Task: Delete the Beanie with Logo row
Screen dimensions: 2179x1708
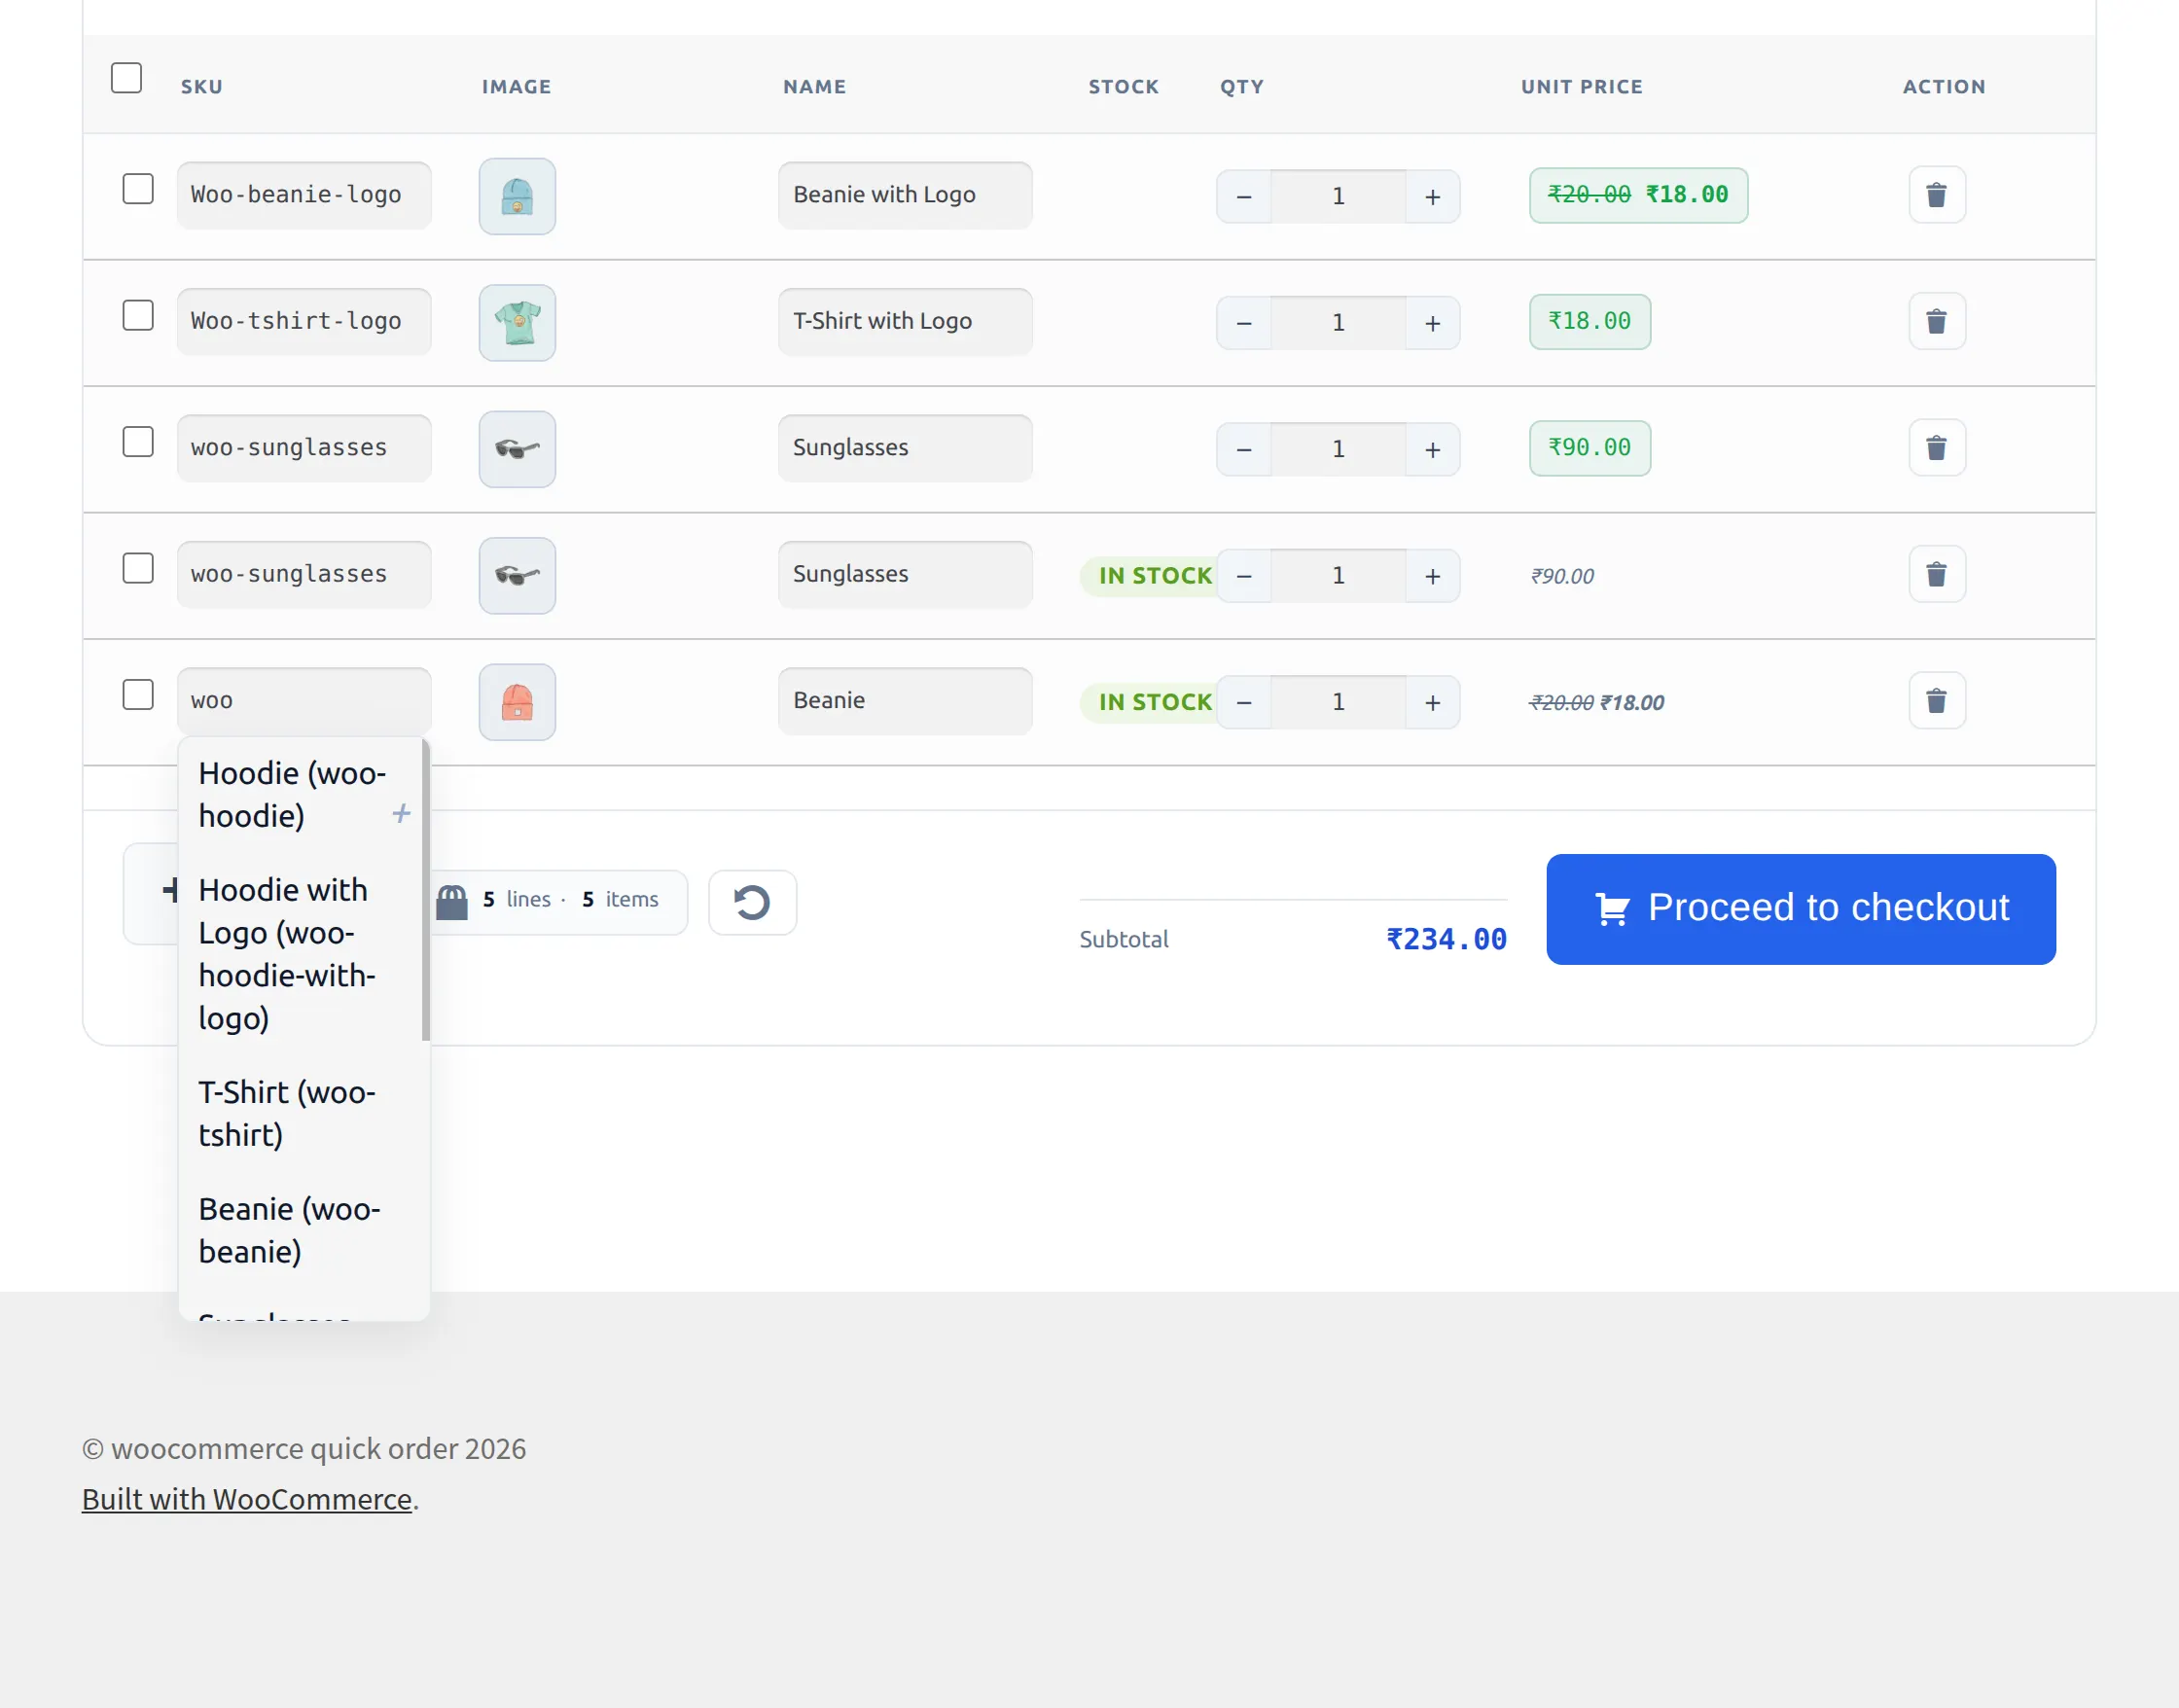Action: (x=1936, y=195)
